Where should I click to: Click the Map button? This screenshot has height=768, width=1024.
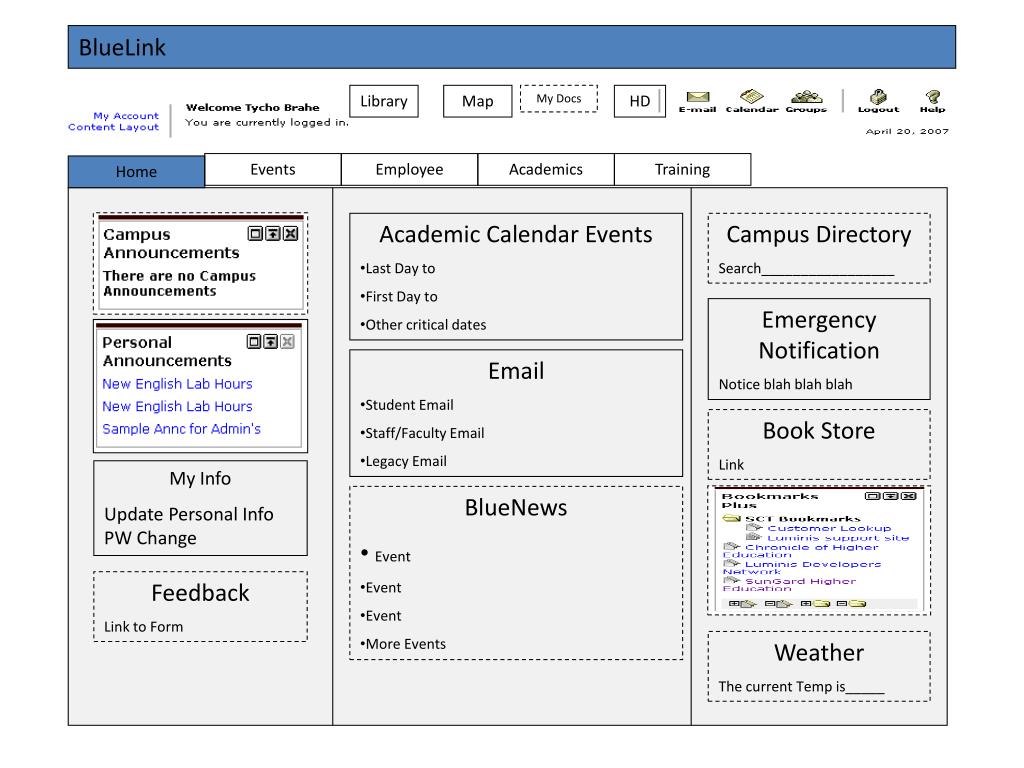[x=477, y=101]
